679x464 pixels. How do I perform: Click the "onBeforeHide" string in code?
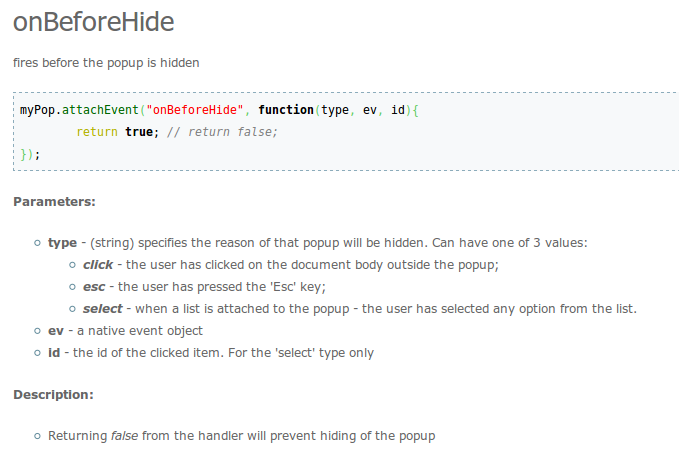(x=195, y=110)
